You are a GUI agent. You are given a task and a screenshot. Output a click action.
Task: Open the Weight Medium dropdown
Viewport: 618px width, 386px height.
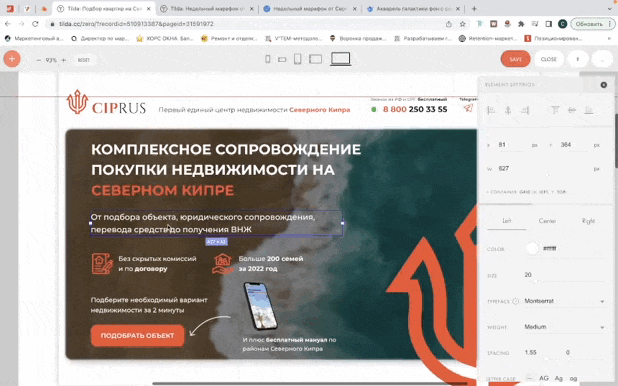(x=564, y=327)
